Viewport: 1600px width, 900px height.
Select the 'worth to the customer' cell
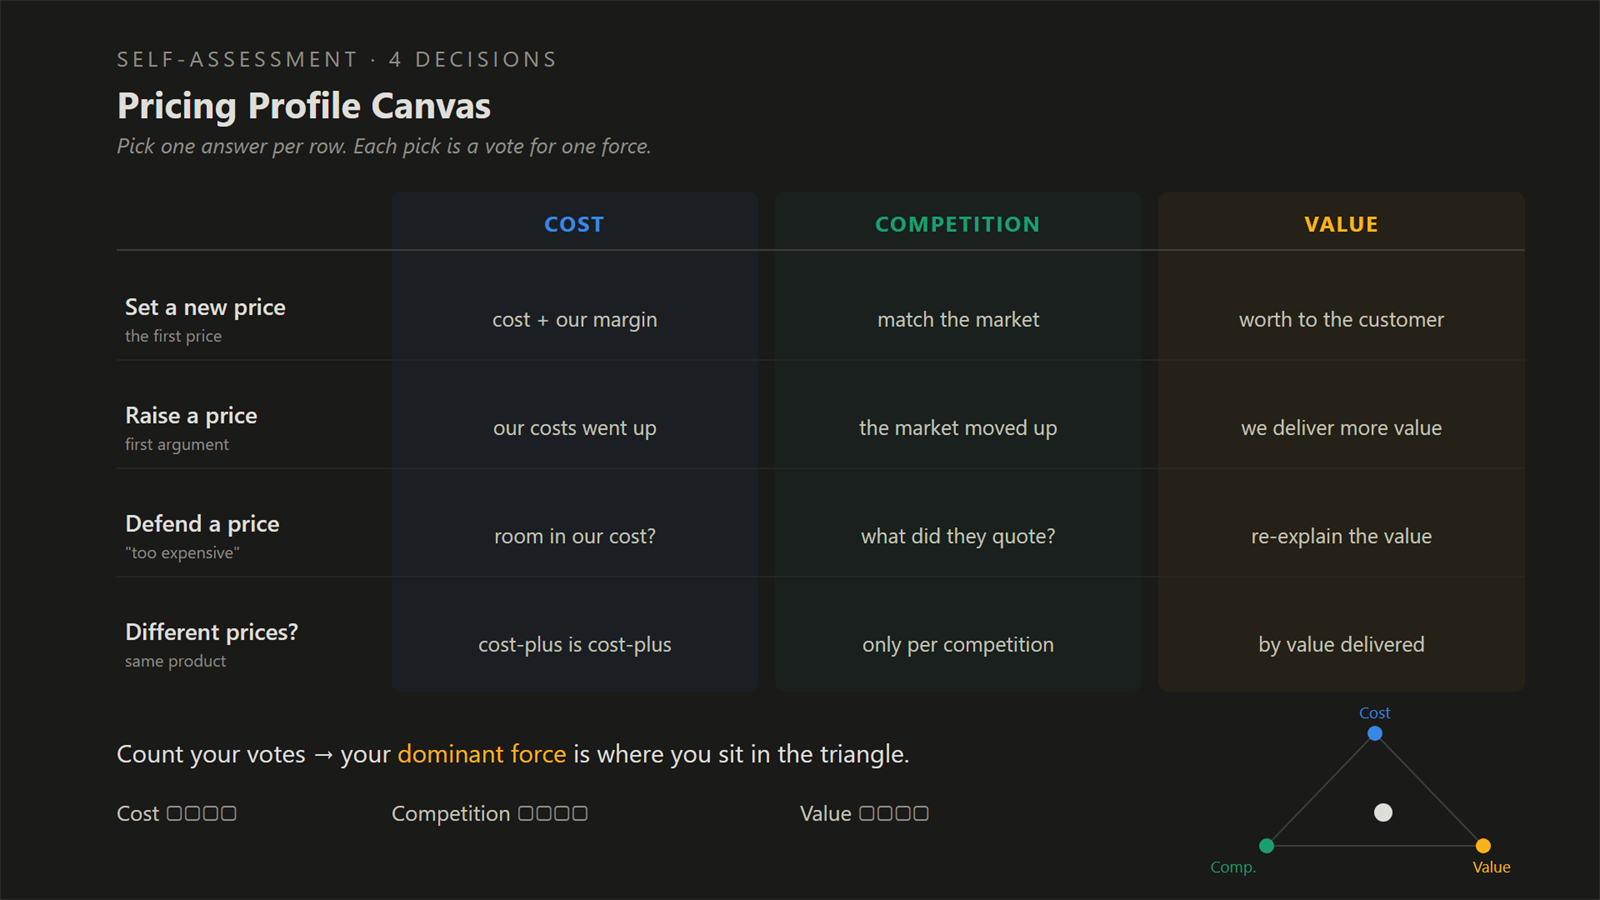coord(1341,320)
